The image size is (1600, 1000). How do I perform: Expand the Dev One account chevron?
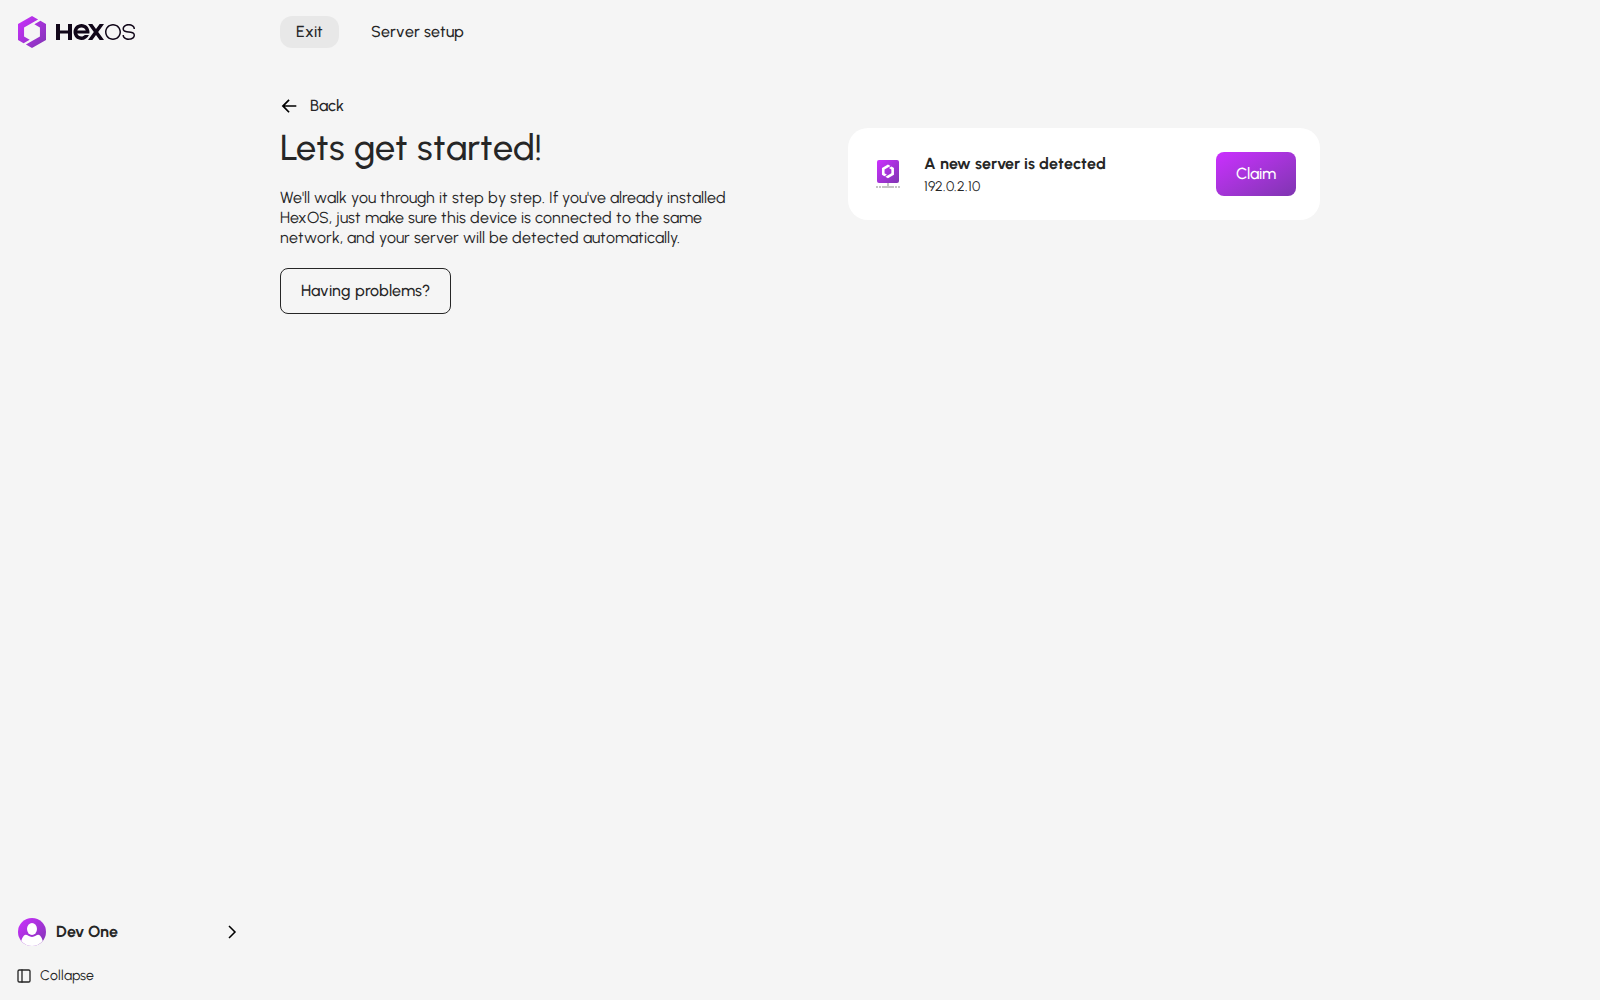tap(232, 932)
